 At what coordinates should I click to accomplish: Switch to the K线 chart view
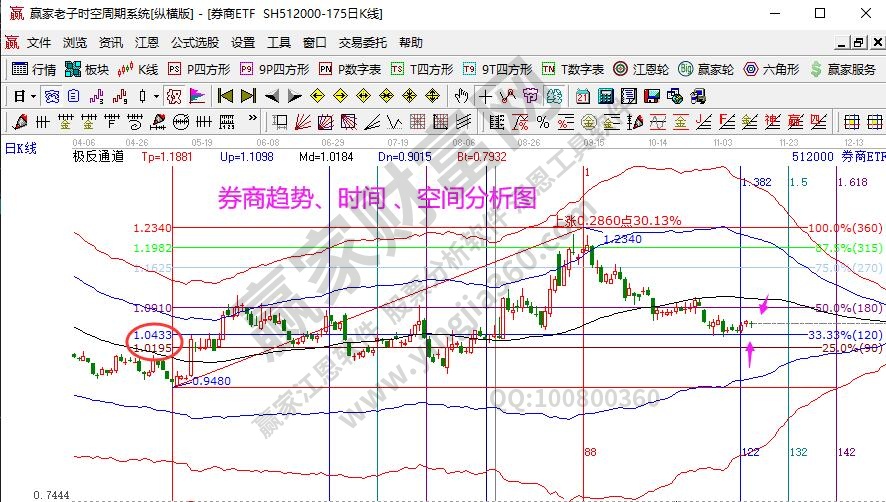point(138,70)
